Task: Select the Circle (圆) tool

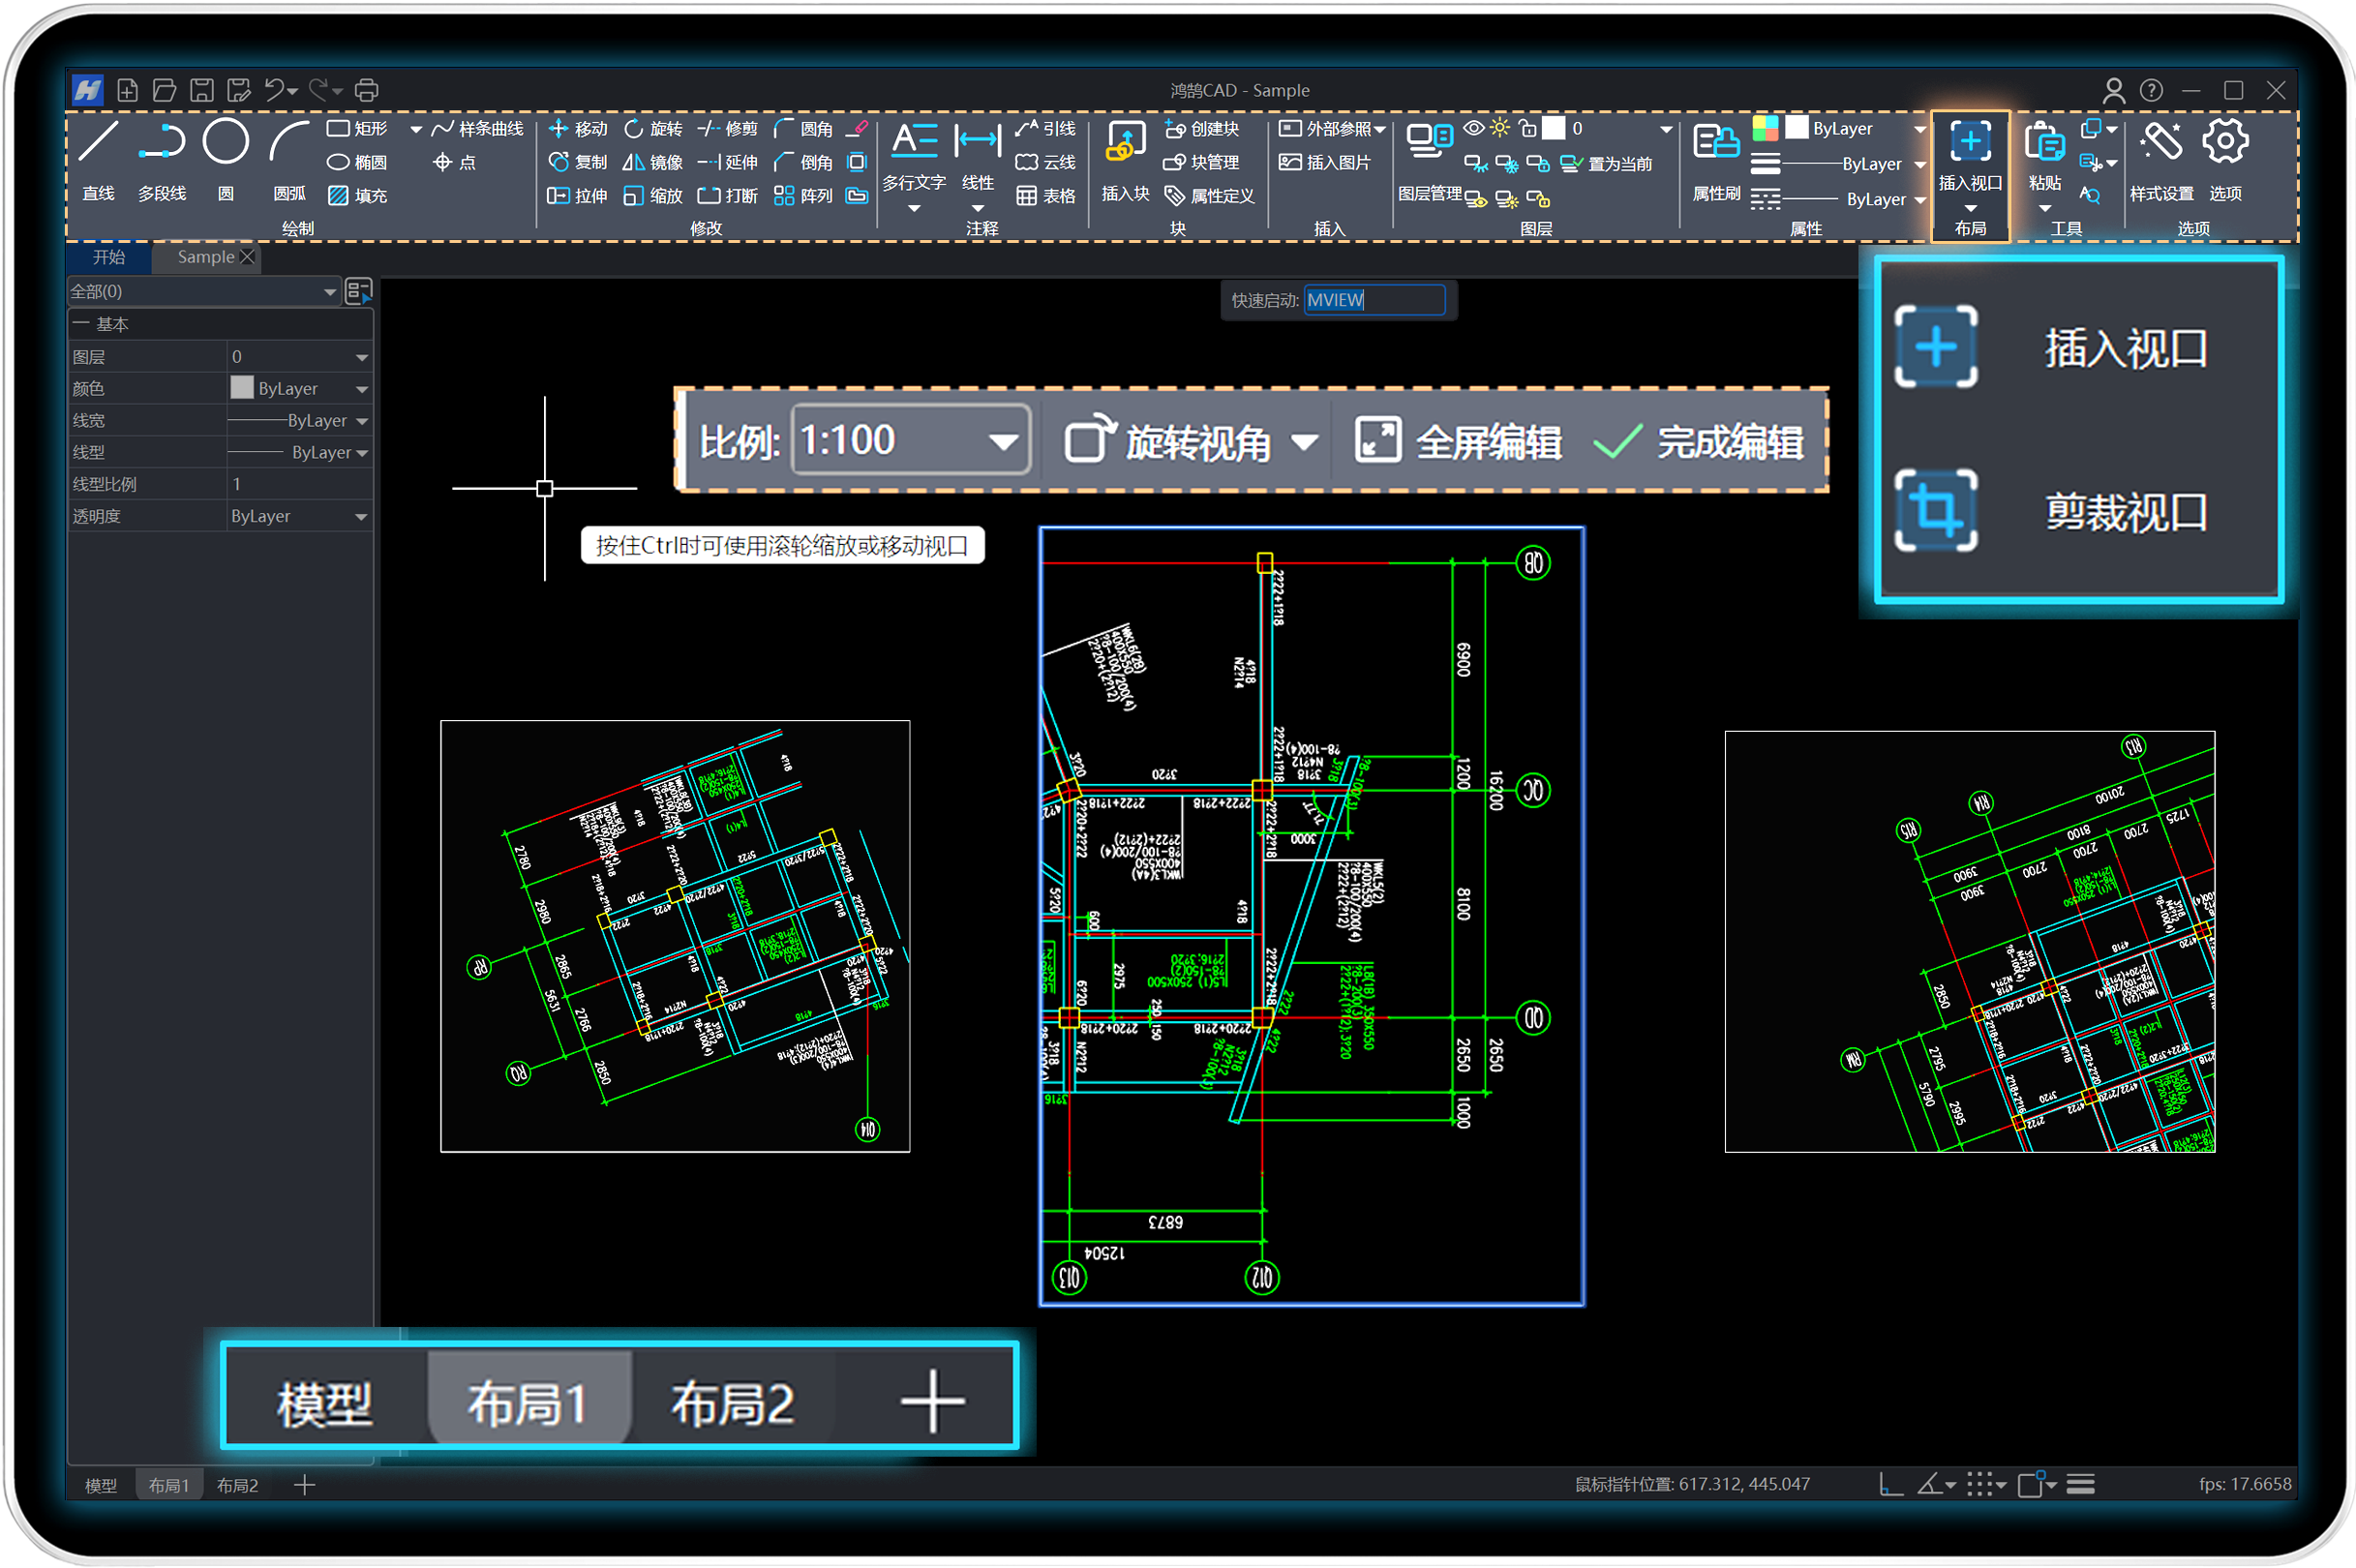Action: tap(226, 142)
